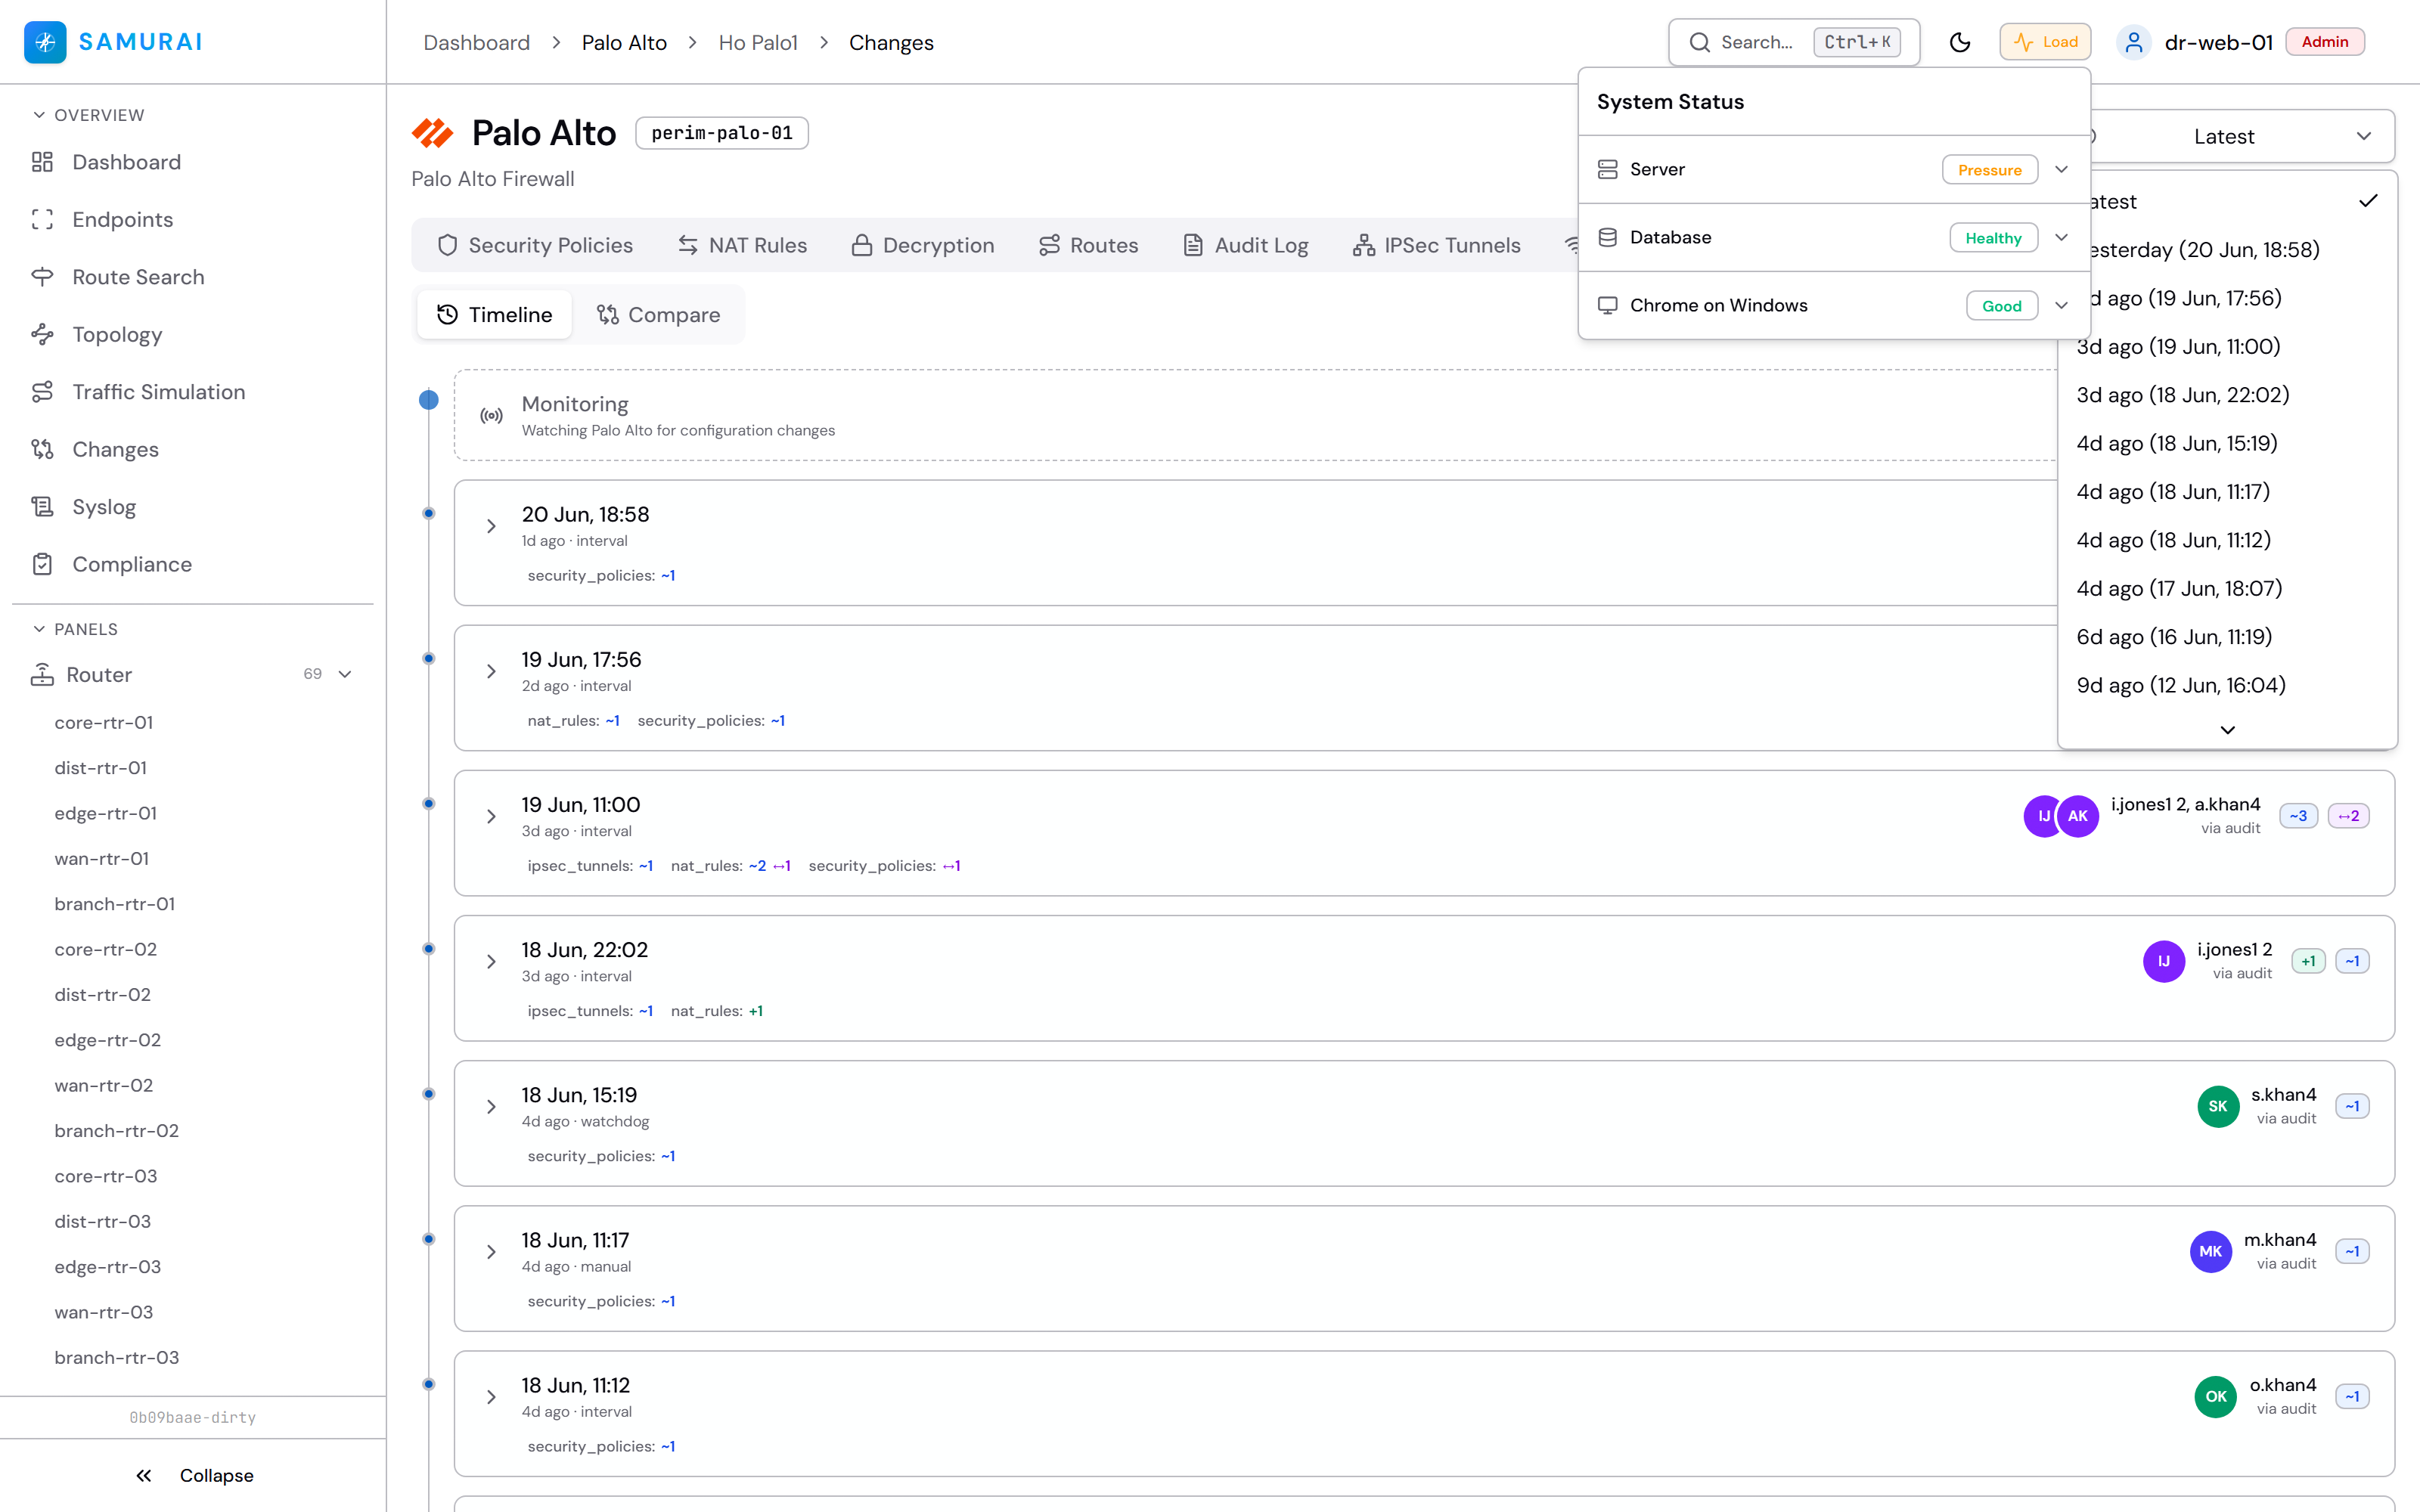The height and width of the screenshot is (1512, 2420).
Task: Expand the Server status row
Action: click(2061, 170)
